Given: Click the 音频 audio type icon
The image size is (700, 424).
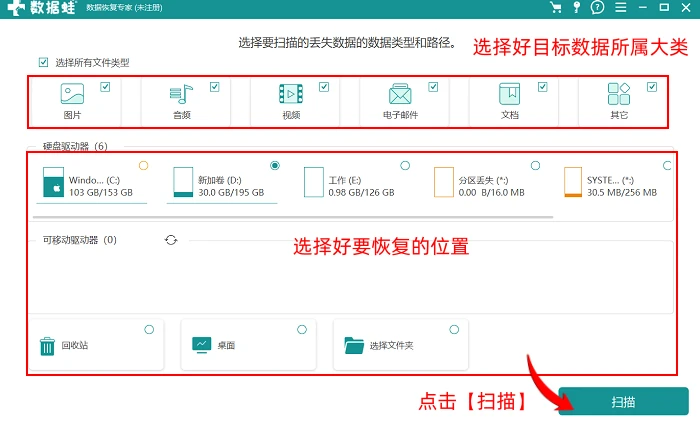Looking at the screenshot, I should tap(181, 94).
